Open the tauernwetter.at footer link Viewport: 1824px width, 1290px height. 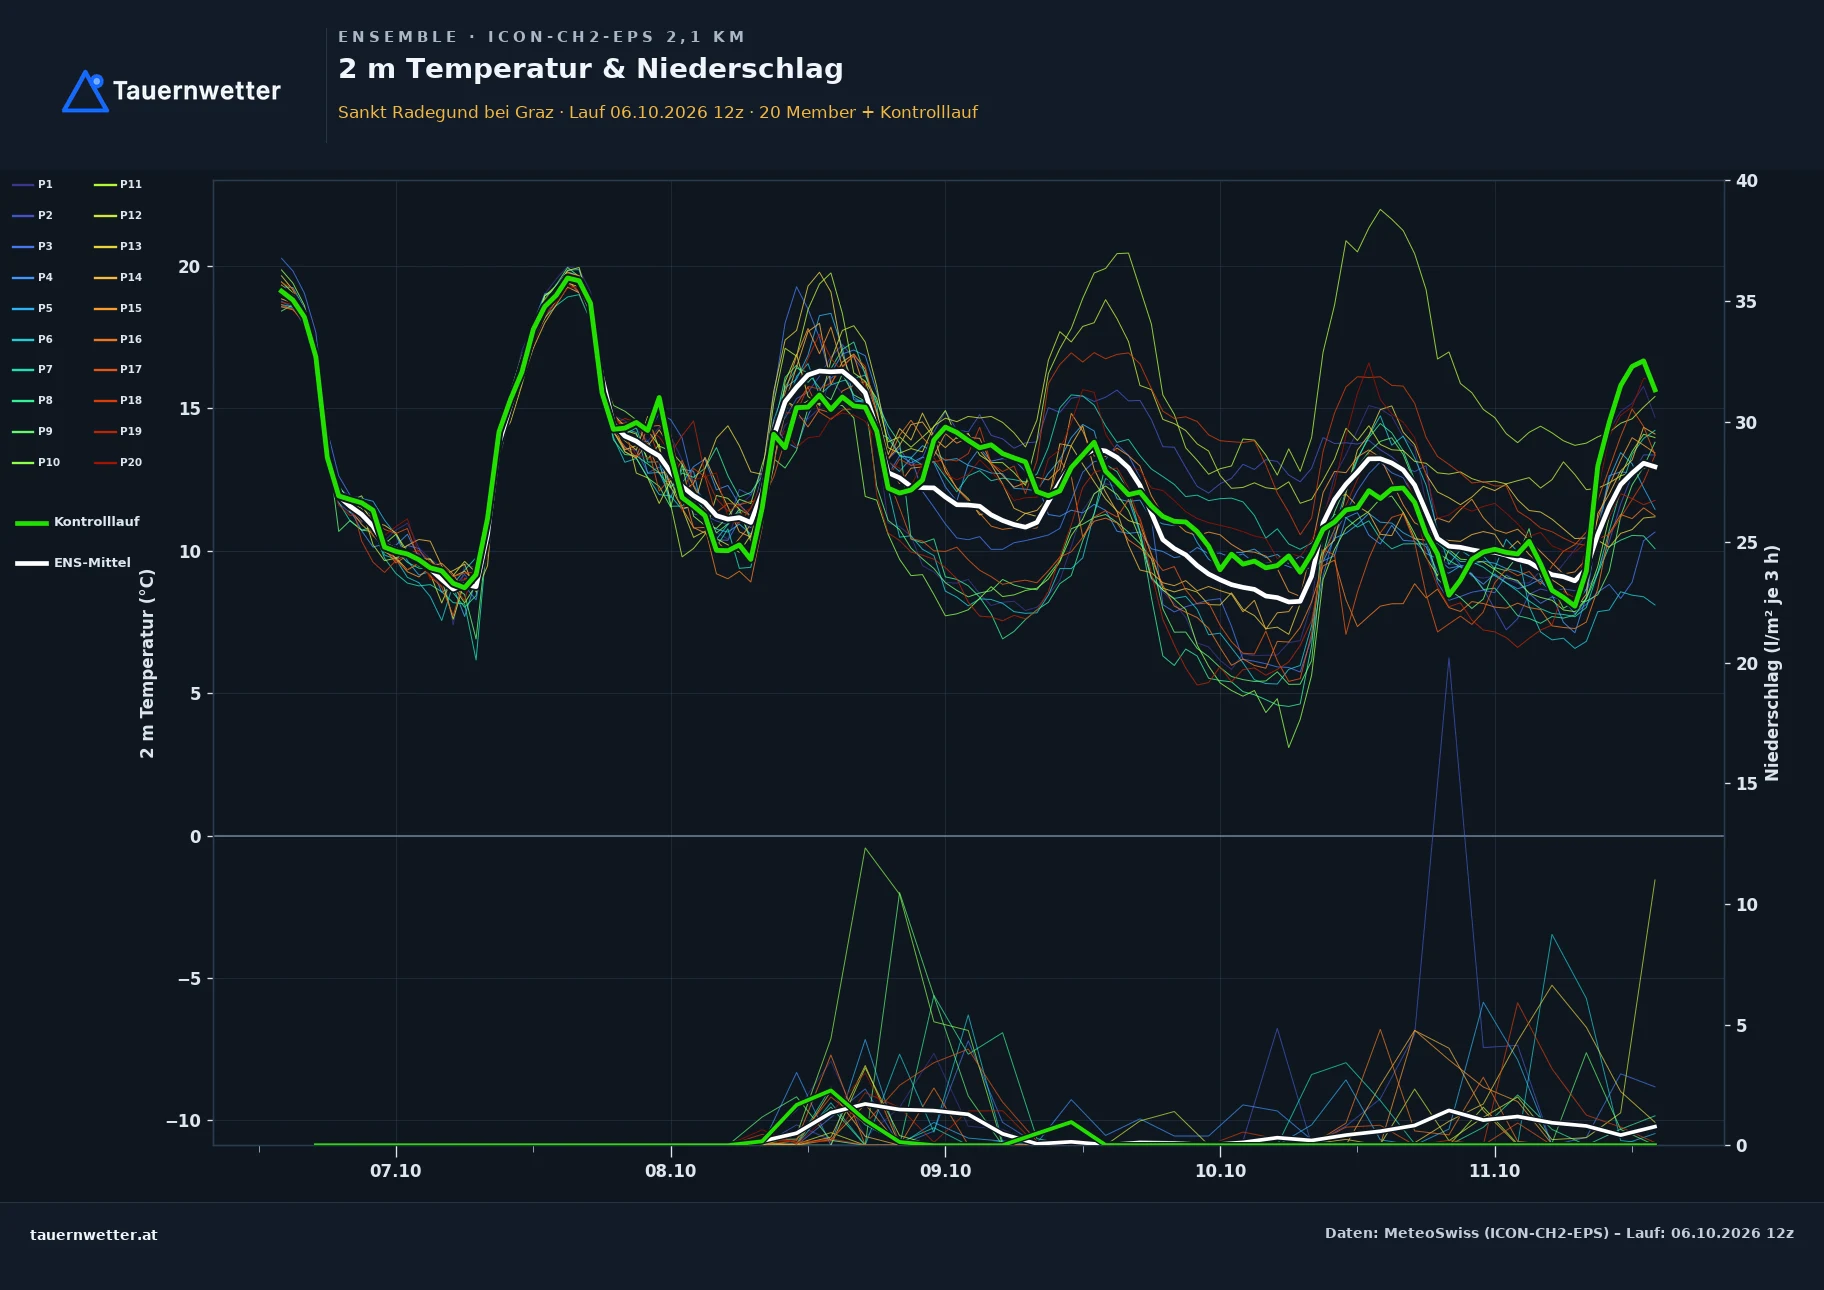pos(94,1235)
